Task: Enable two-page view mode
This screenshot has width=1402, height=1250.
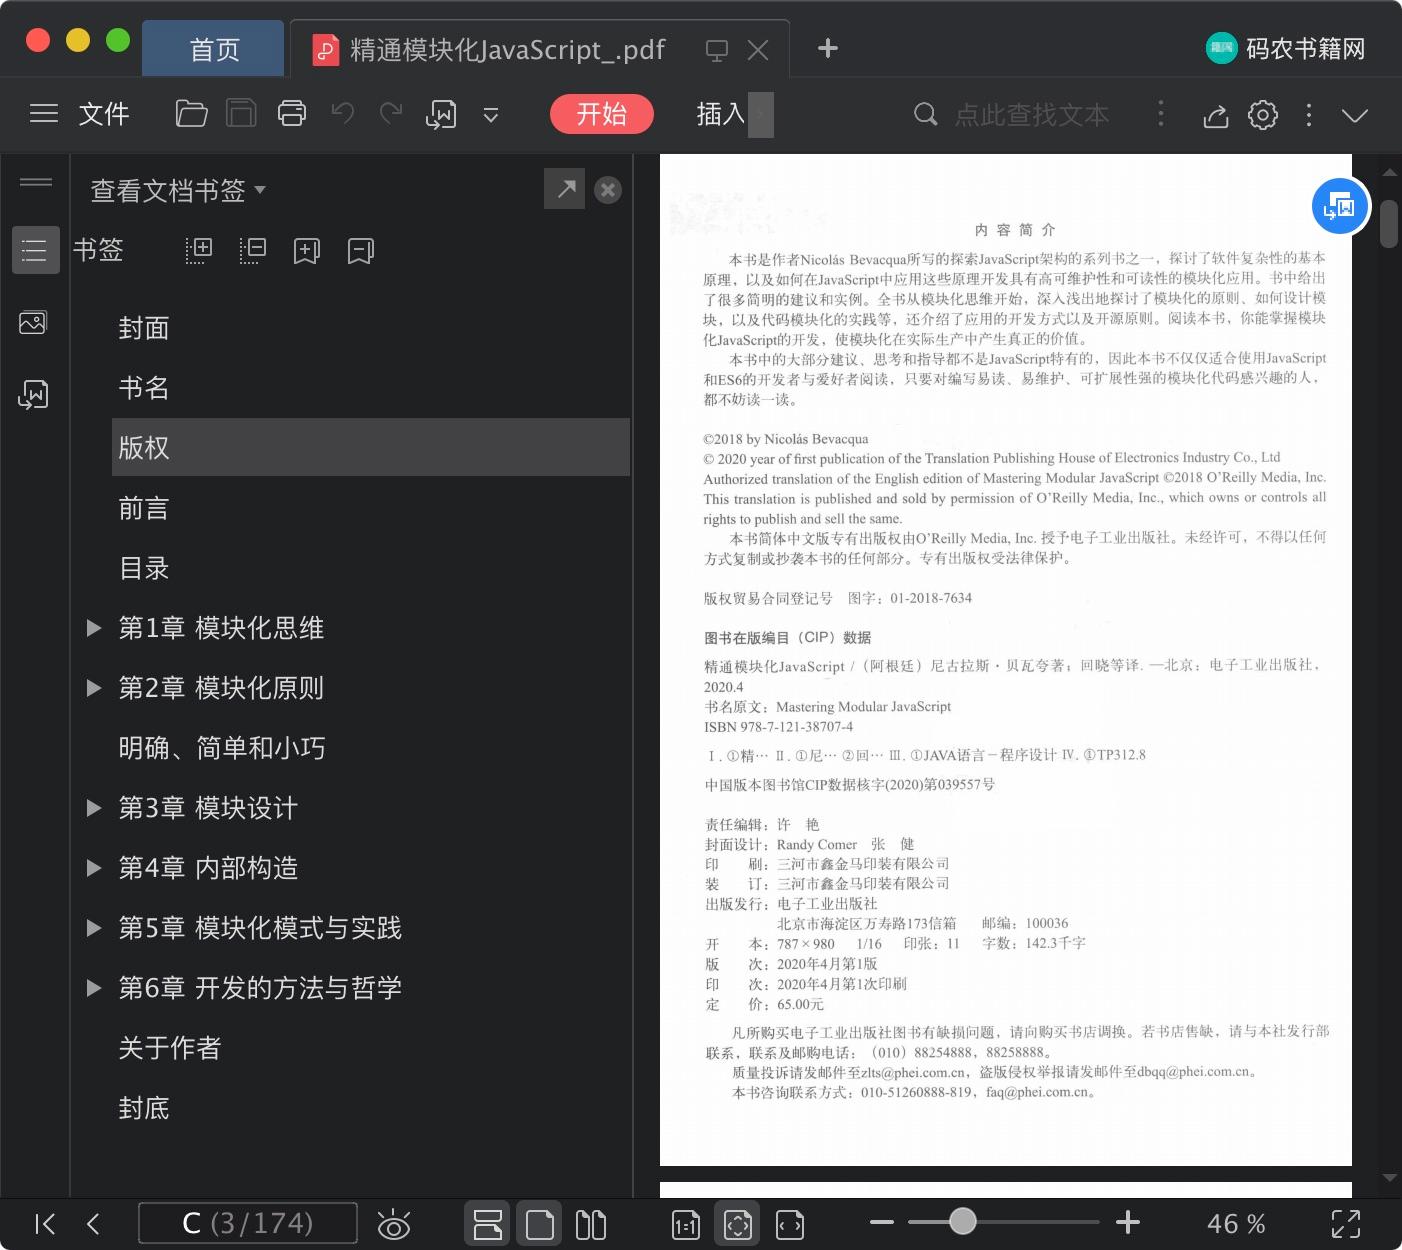Action: click(x=591, y=1224)
